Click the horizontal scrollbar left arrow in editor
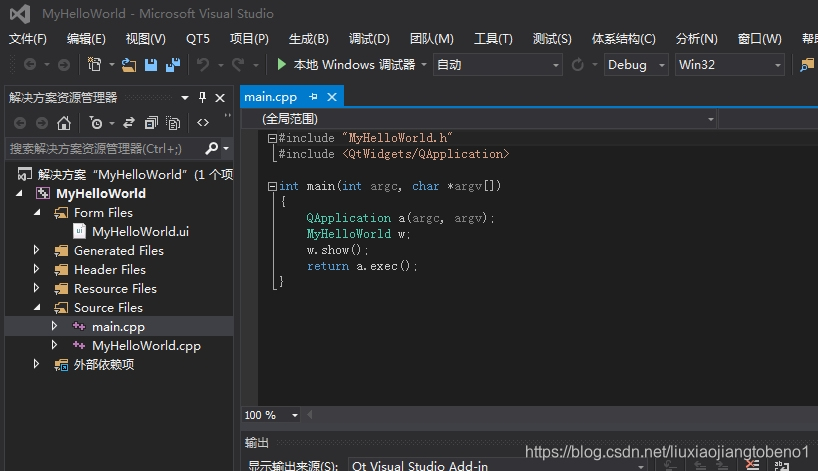Image resolution: width=818 pixels, height=471 pixels. click(309, 415)
